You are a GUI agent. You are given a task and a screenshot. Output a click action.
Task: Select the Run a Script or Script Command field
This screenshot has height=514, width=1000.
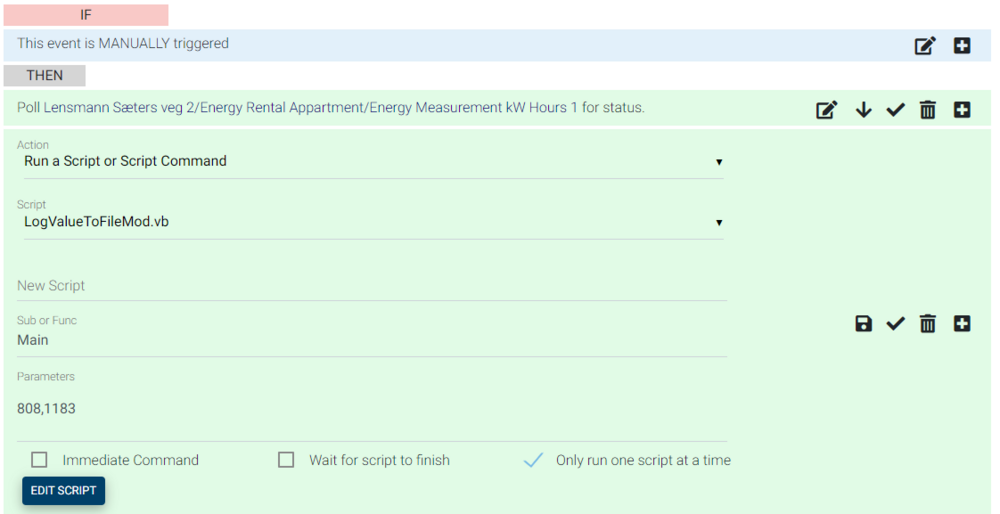[373, 161]
